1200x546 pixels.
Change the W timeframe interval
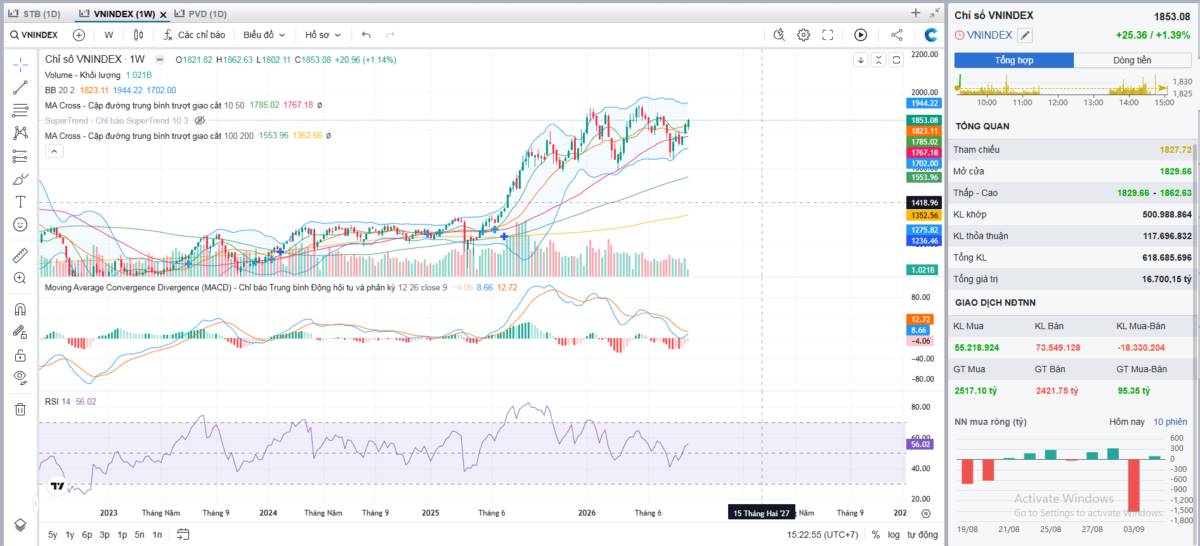pyautogui.click(x=108, y=34)
